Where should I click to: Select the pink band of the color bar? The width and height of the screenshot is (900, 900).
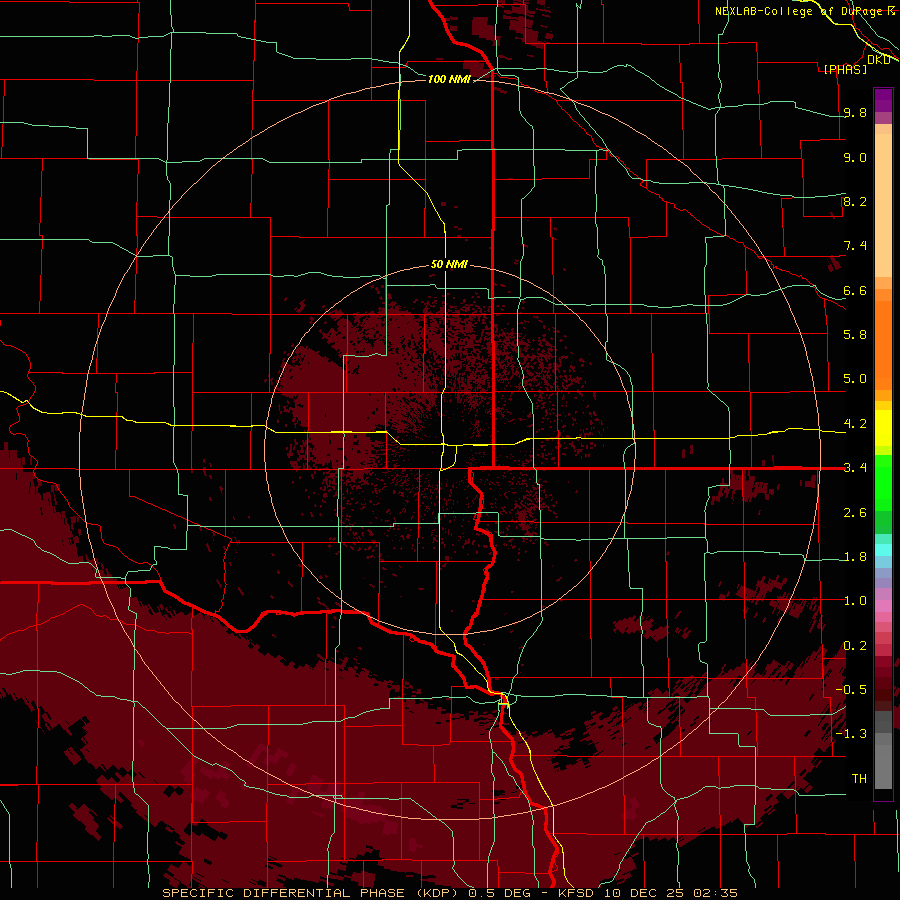coord(883,606)
